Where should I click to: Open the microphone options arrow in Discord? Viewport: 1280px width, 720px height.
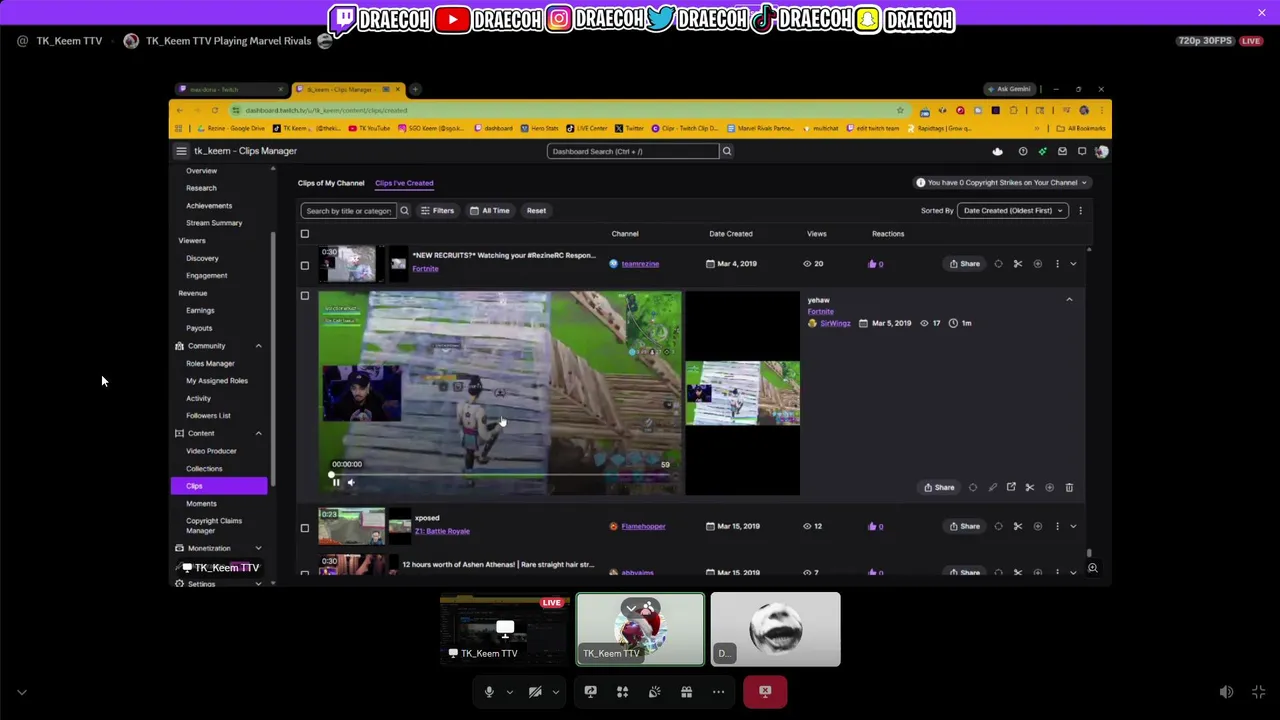click(x=509, y=692)
